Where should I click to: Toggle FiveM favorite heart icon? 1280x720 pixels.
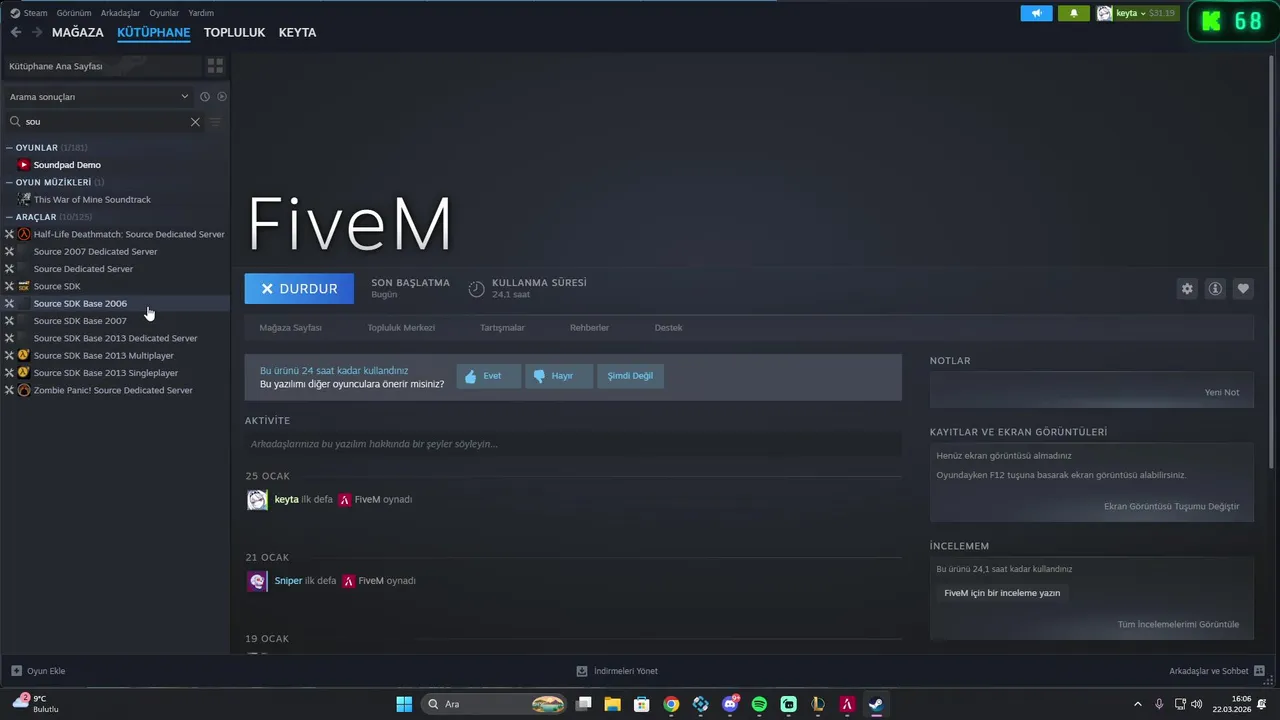pos(1243,289)
